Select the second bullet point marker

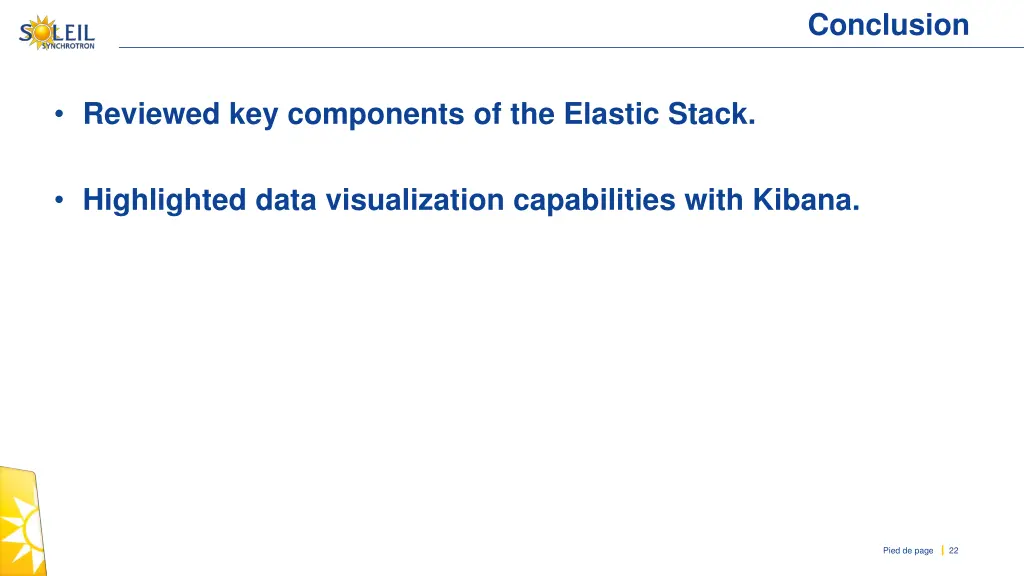(59, 200)
